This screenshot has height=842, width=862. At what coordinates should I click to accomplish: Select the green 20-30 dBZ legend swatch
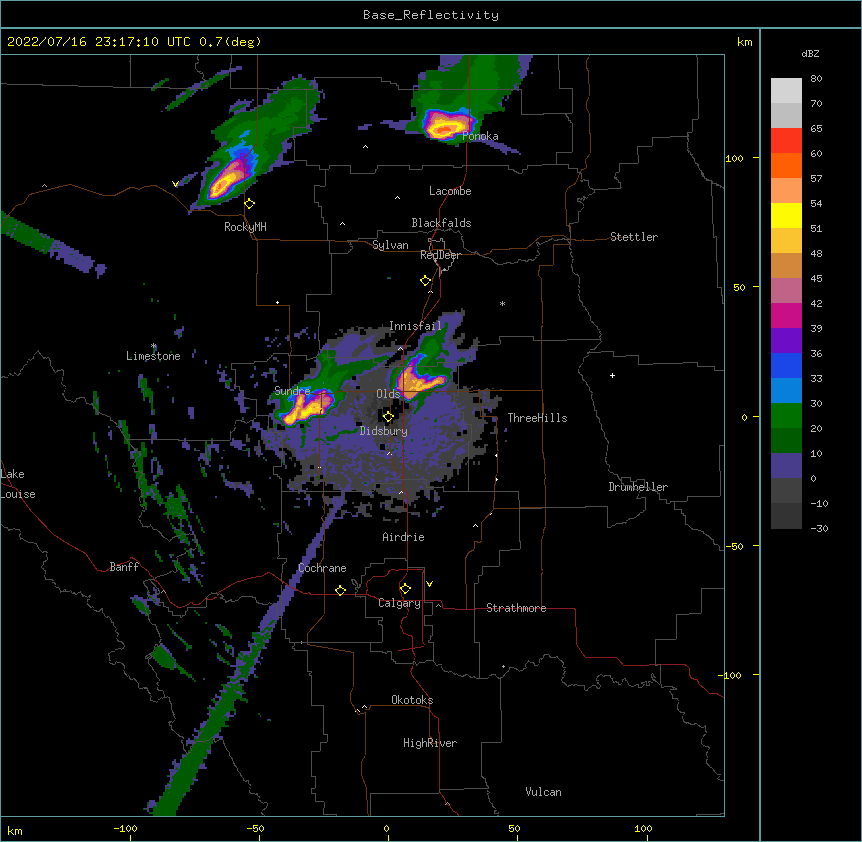click(x=786, y=416)
